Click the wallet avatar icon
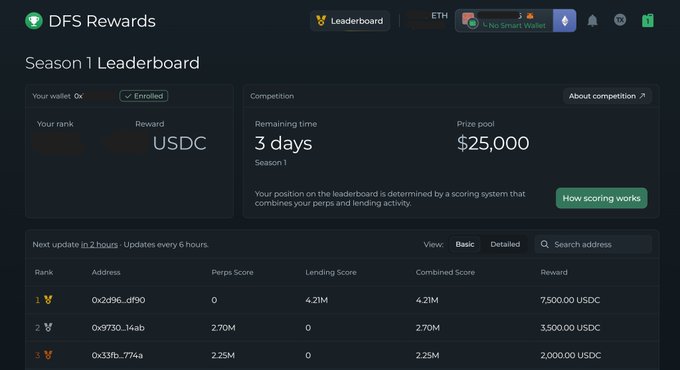This screenshot has height=370, width=680. 469,20
